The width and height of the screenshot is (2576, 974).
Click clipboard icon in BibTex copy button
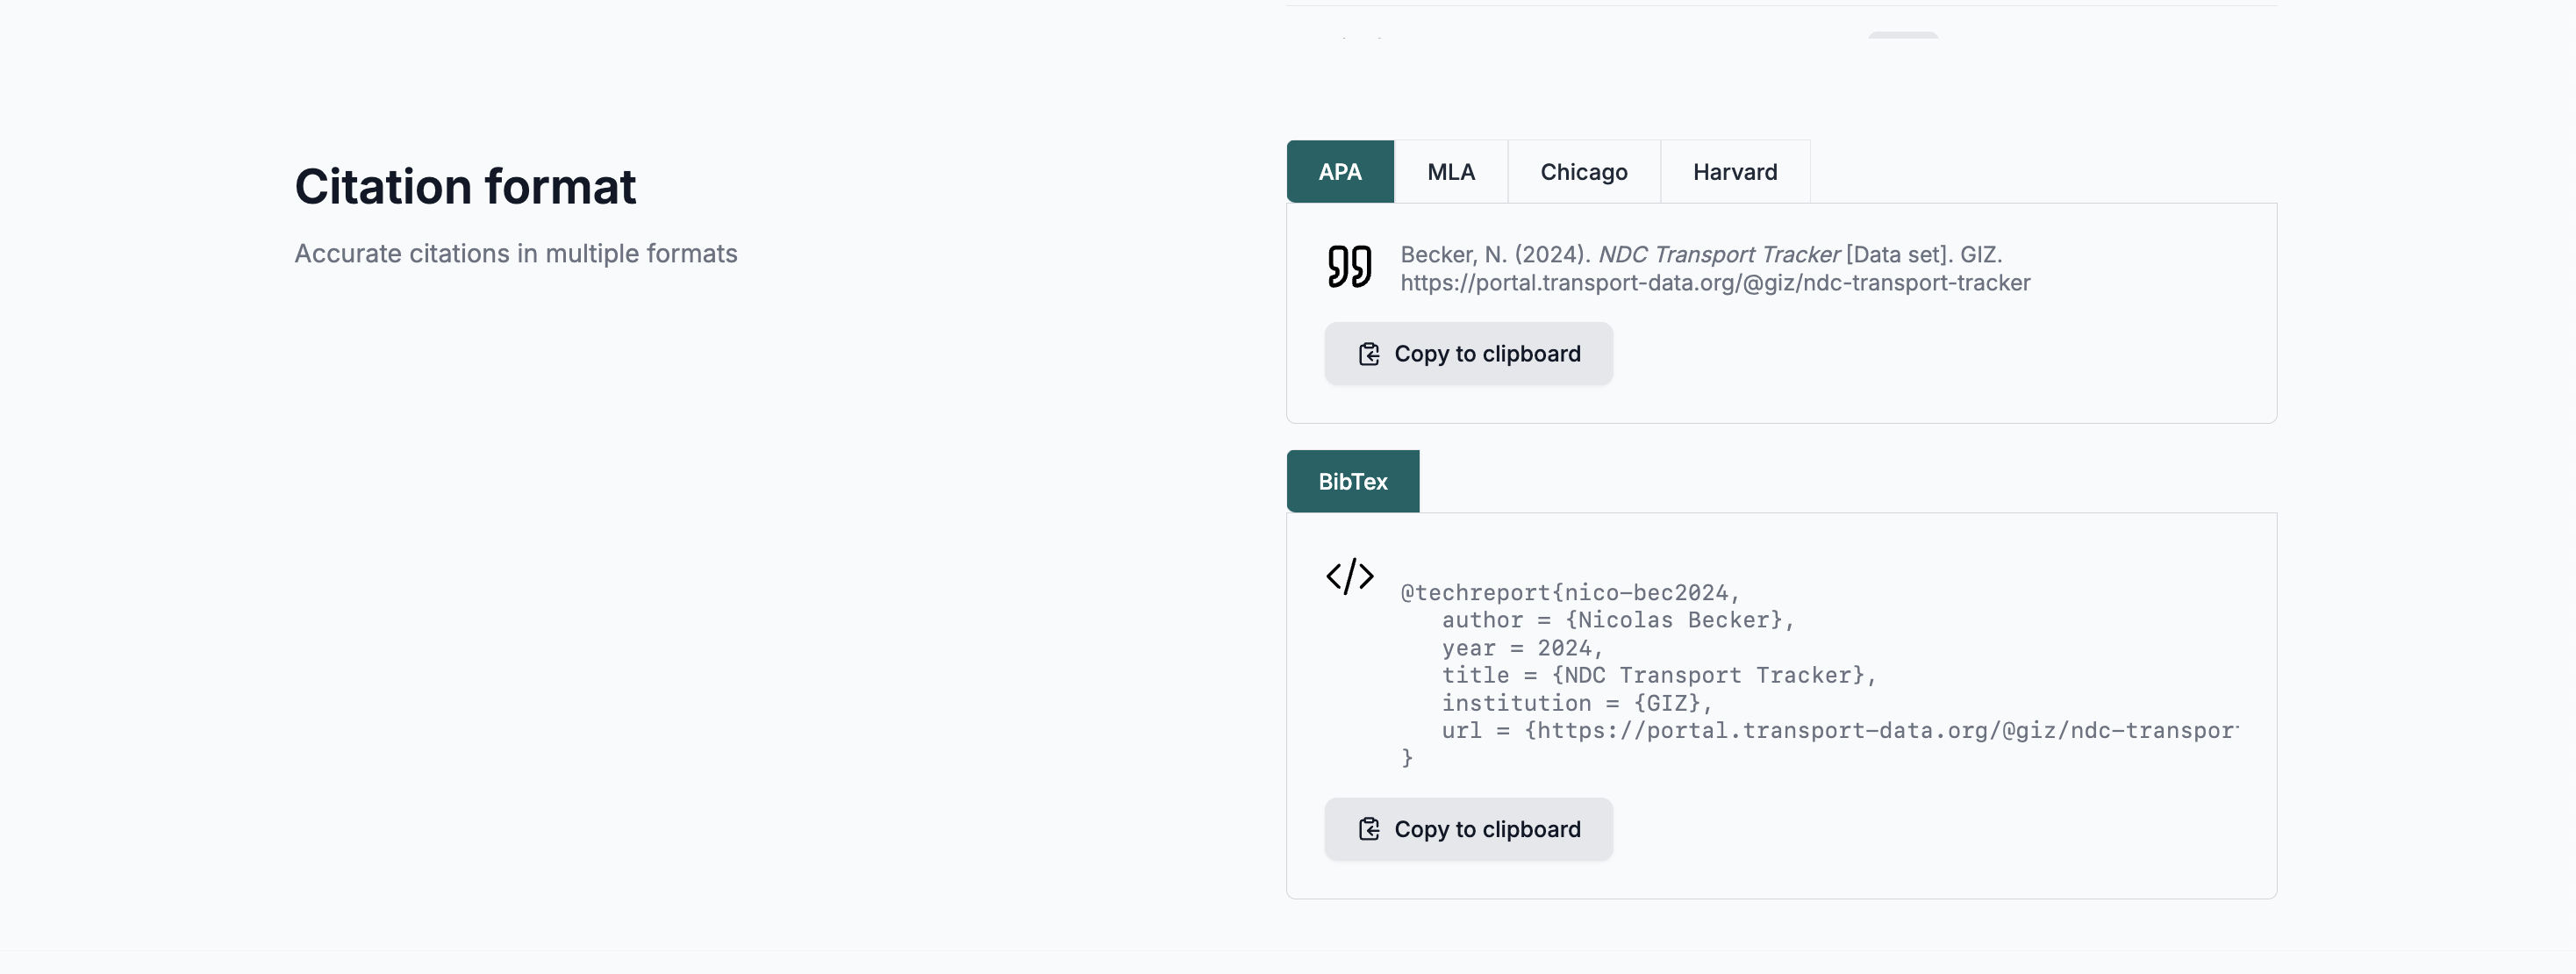(x=1369, y=830)
